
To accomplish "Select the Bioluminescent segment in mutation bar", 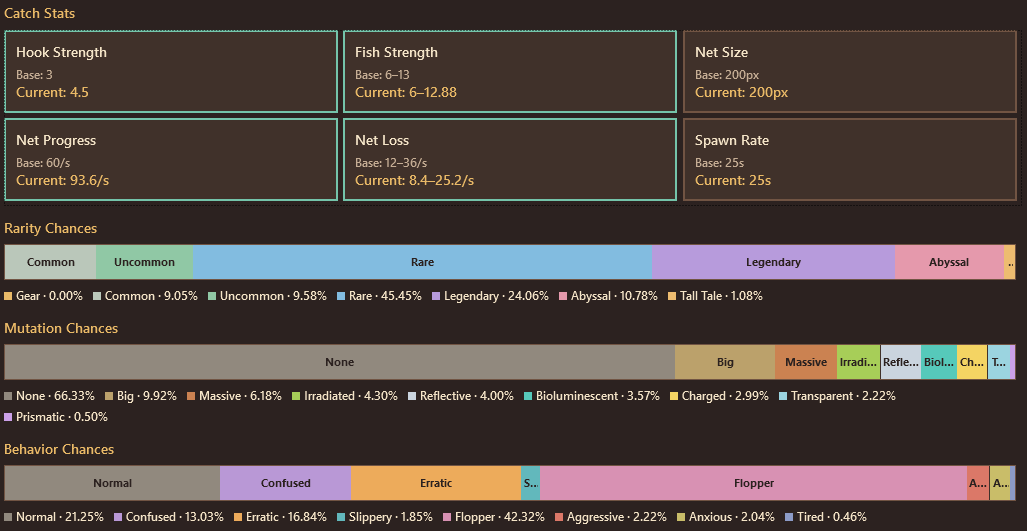I will click(939, 362).
